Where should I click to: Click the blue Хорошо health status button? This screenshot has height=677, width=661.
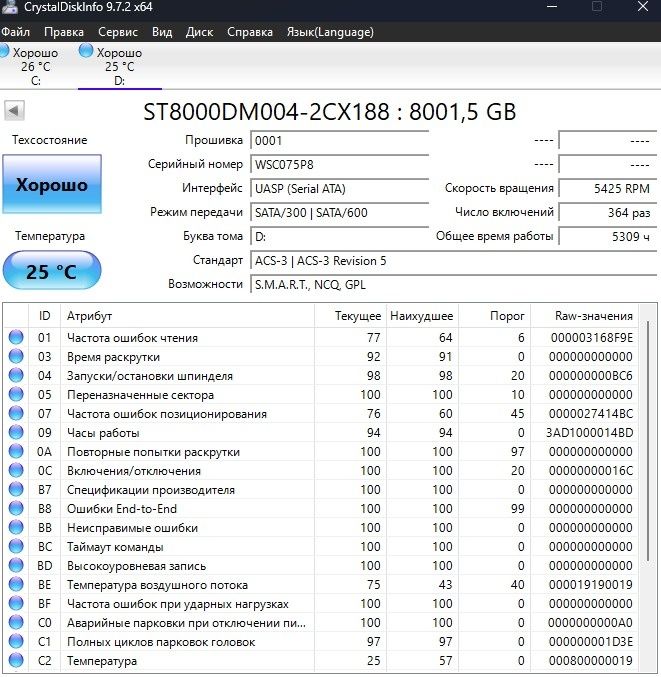(x=52, y=184)
